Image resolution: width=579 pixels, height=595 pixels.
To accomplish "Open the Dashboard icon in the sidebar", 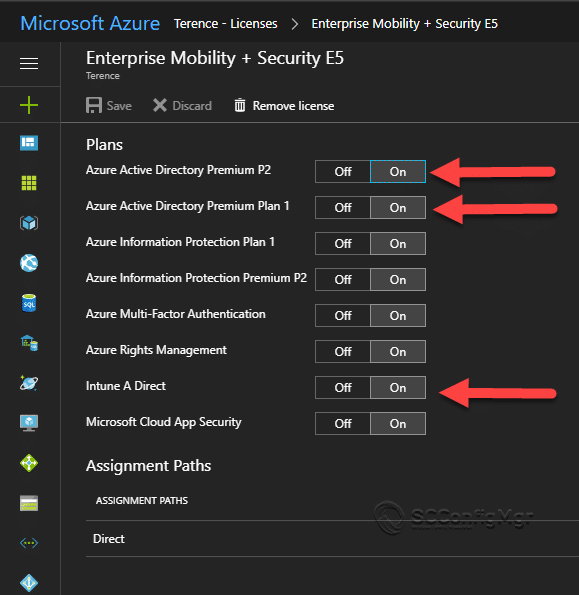I will (29, 143).
